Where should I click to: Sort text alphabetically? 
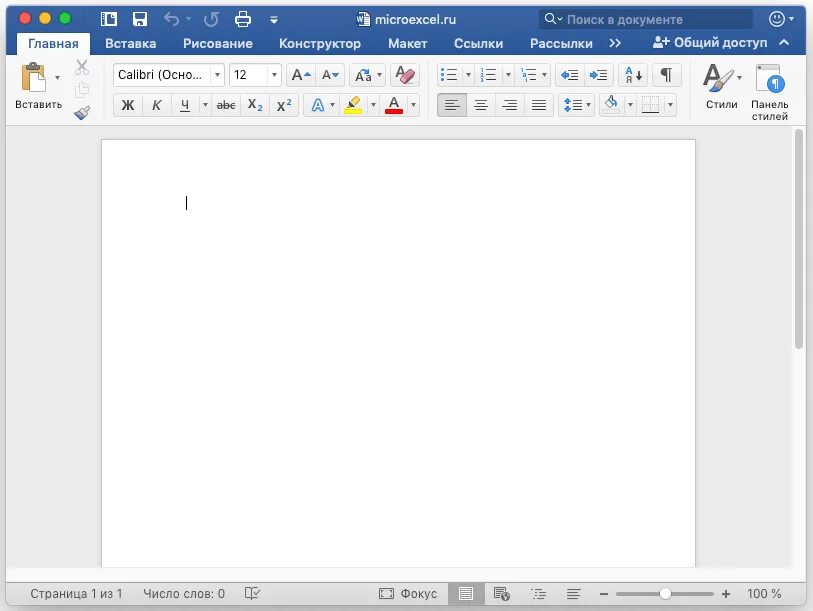pos(633,75)
